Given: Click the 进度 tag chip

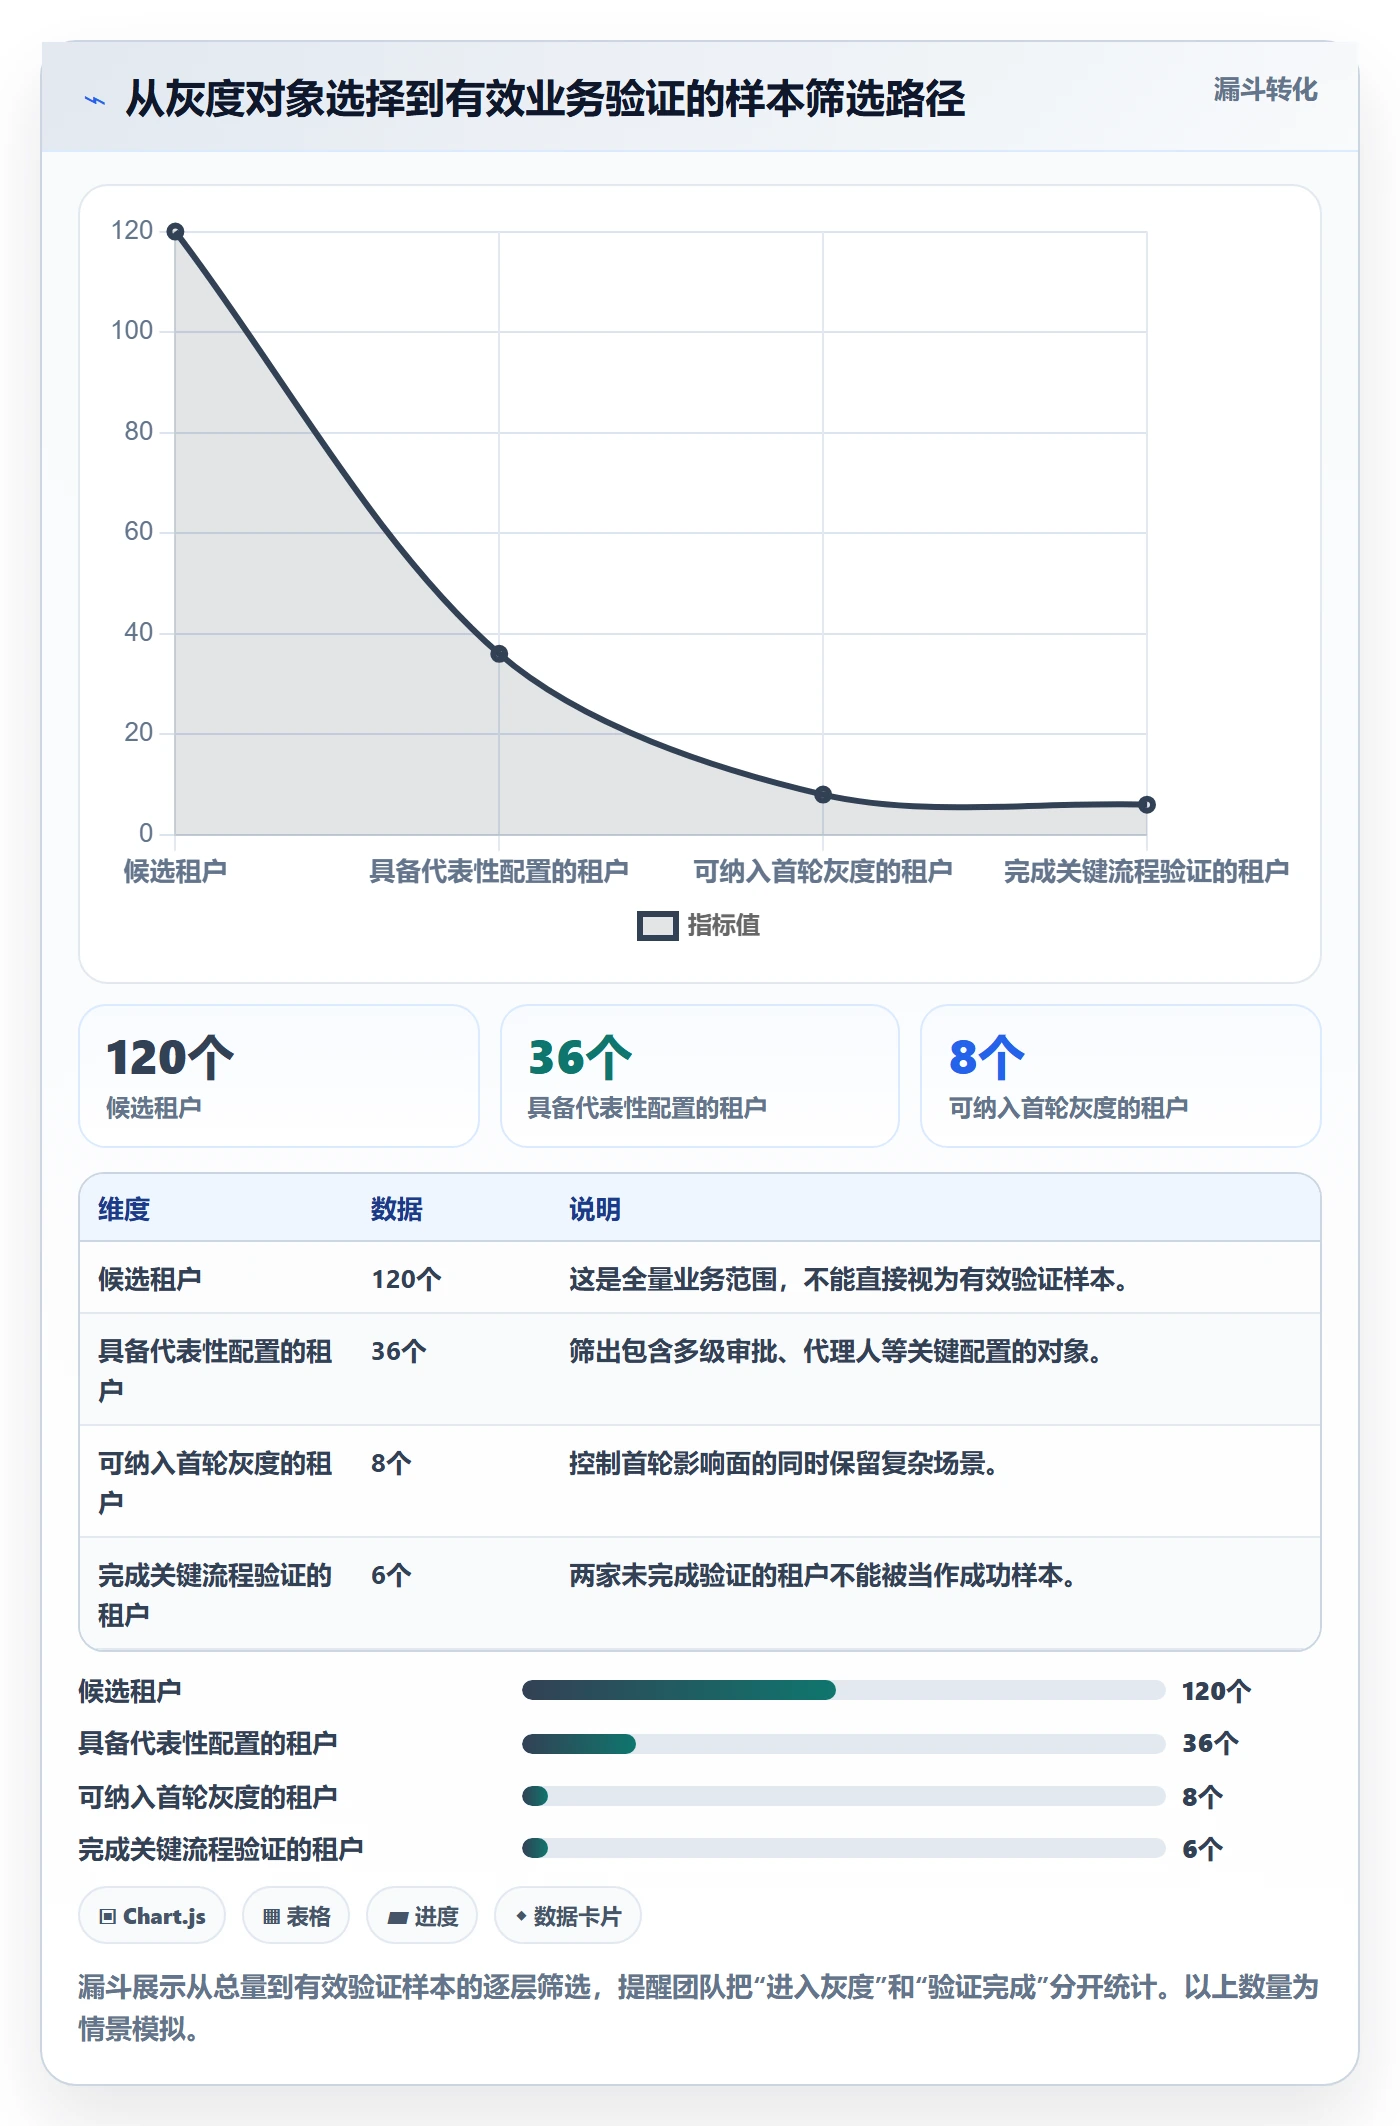Looking at the screenshot, I should (422, 1916).
